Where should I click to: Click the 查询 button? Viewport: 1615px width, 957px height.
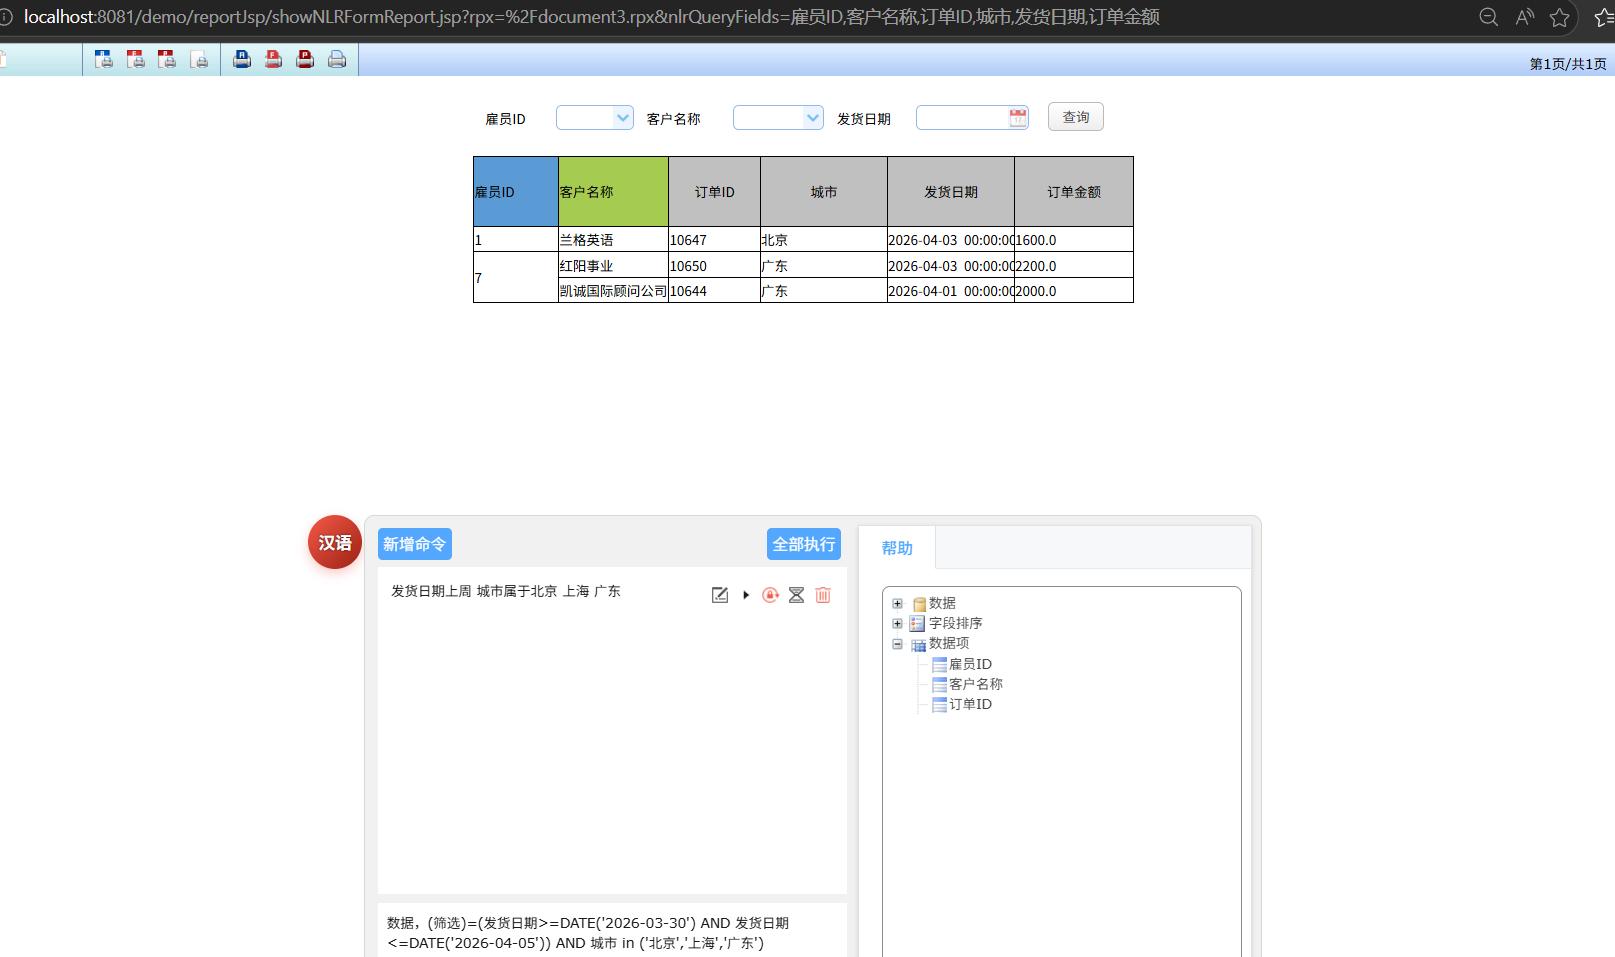pos(1076,117)
